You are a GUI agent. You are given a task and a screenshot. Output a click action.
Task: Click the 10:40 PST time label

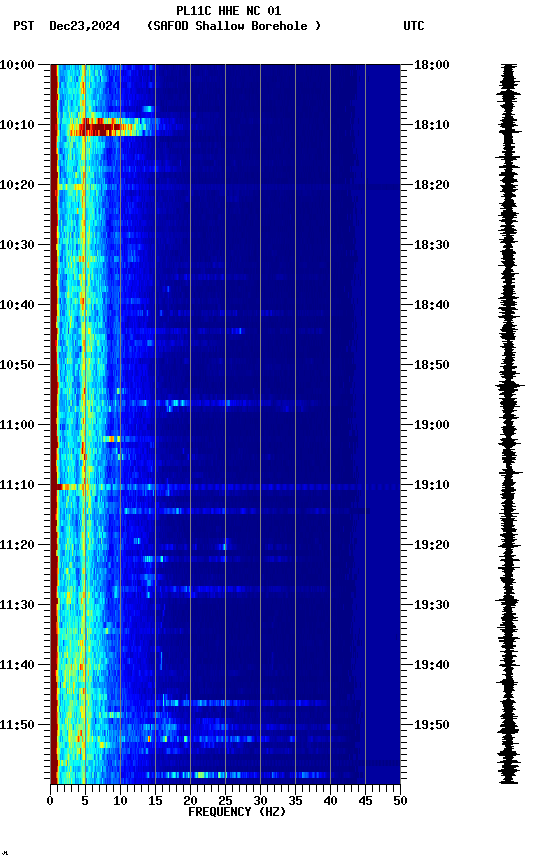click(17, 305)
